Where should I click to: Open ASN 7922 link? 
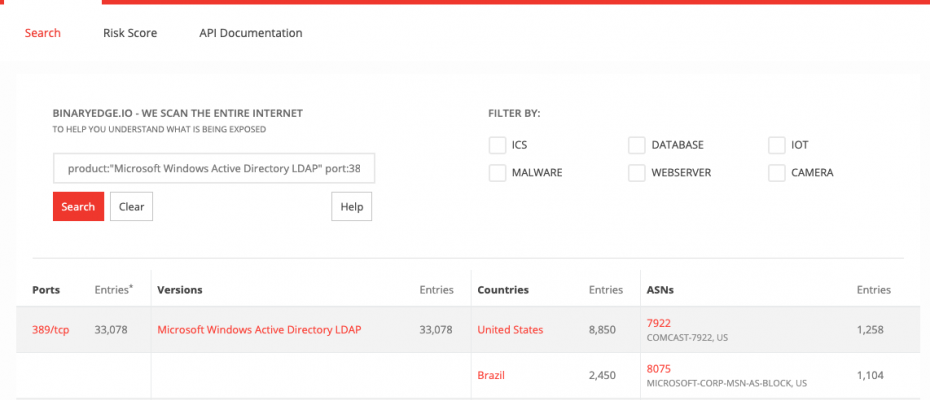point(658,323)
